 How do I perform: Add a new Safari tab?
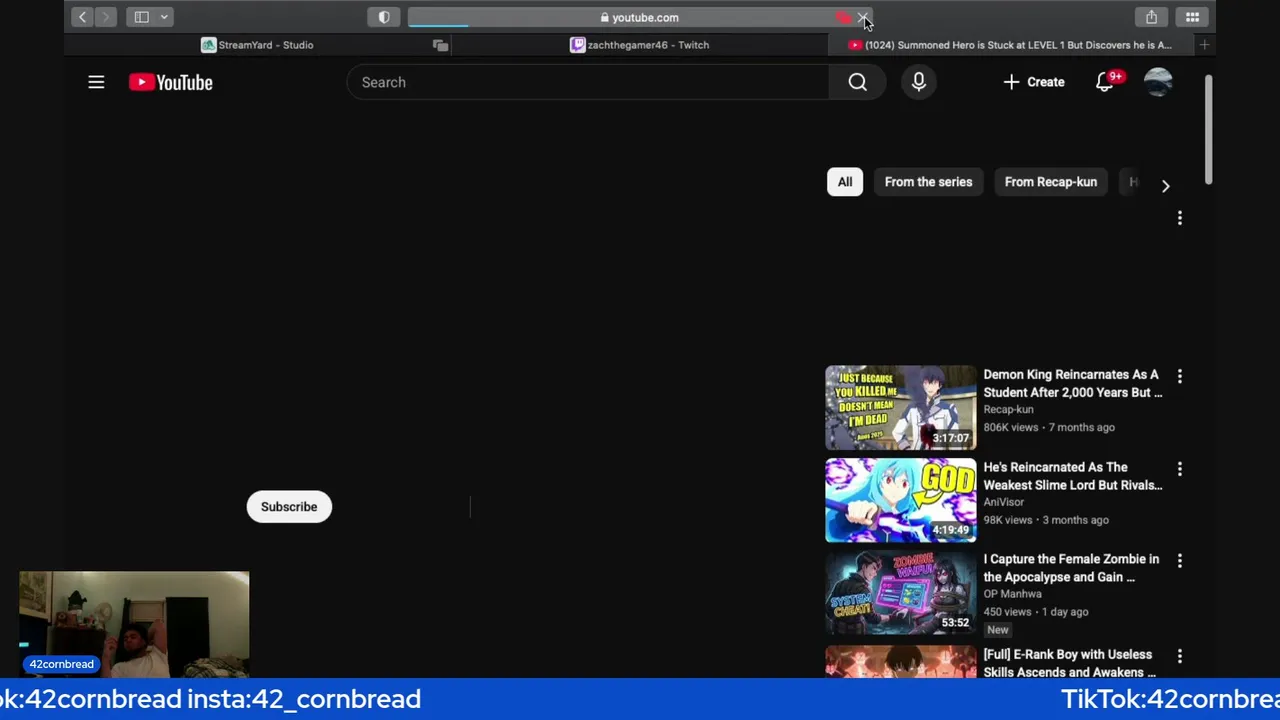pos(1204,45)
